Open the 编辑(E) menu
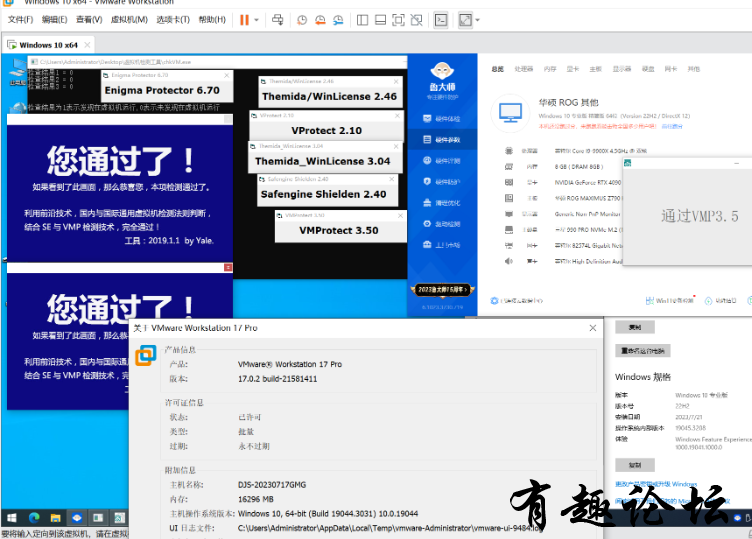Image resolution: width=752 pixels, height=539 pixels. 54,20
